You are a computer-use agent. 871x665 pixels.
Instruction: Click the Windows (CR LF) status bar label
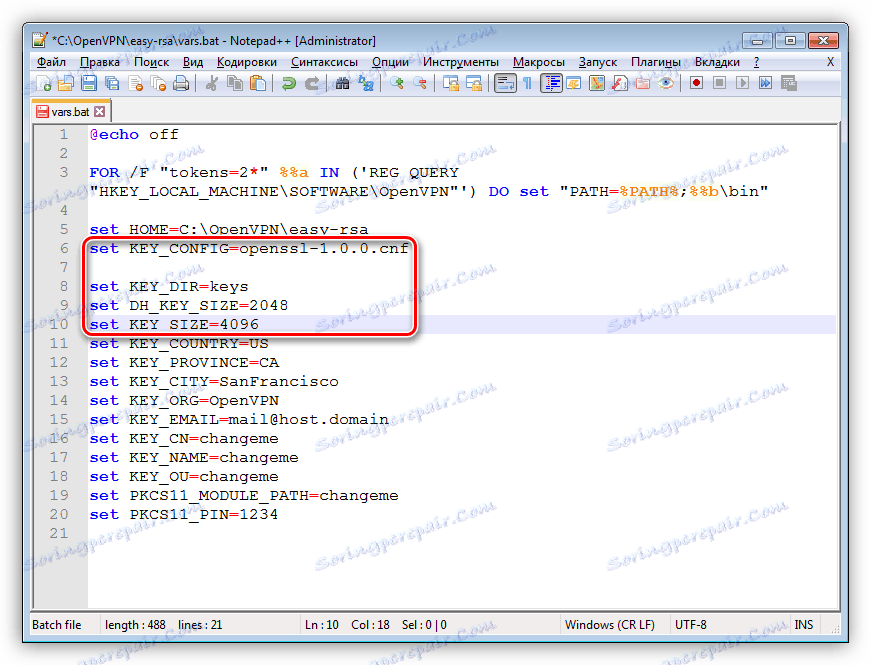point(610,624)
